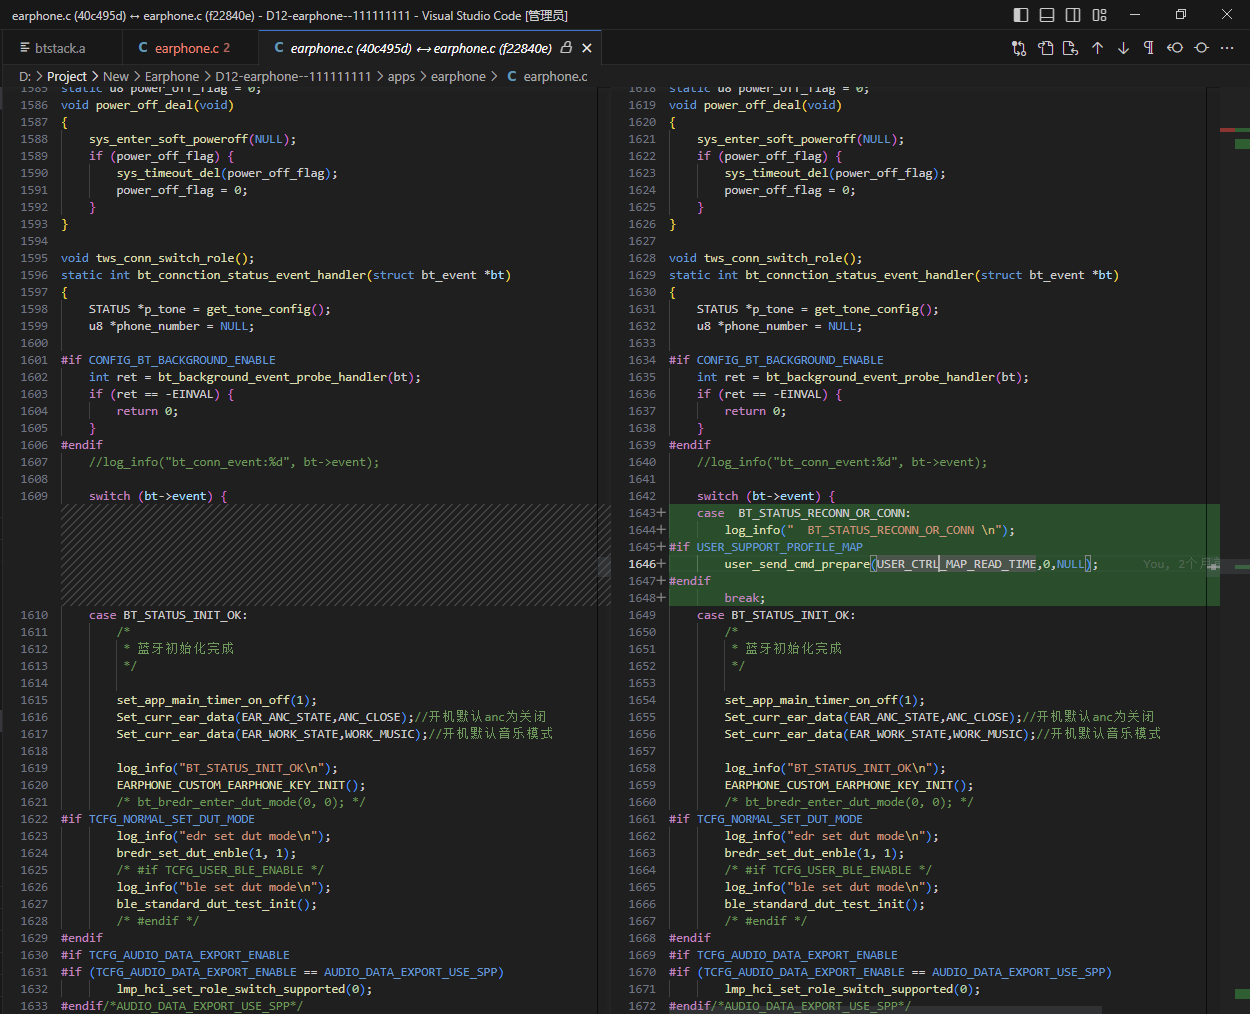Screen dimensions: 1250x1014
Task: Toggle the whitespace pilcrow icon
Action: click(1149, 48)
